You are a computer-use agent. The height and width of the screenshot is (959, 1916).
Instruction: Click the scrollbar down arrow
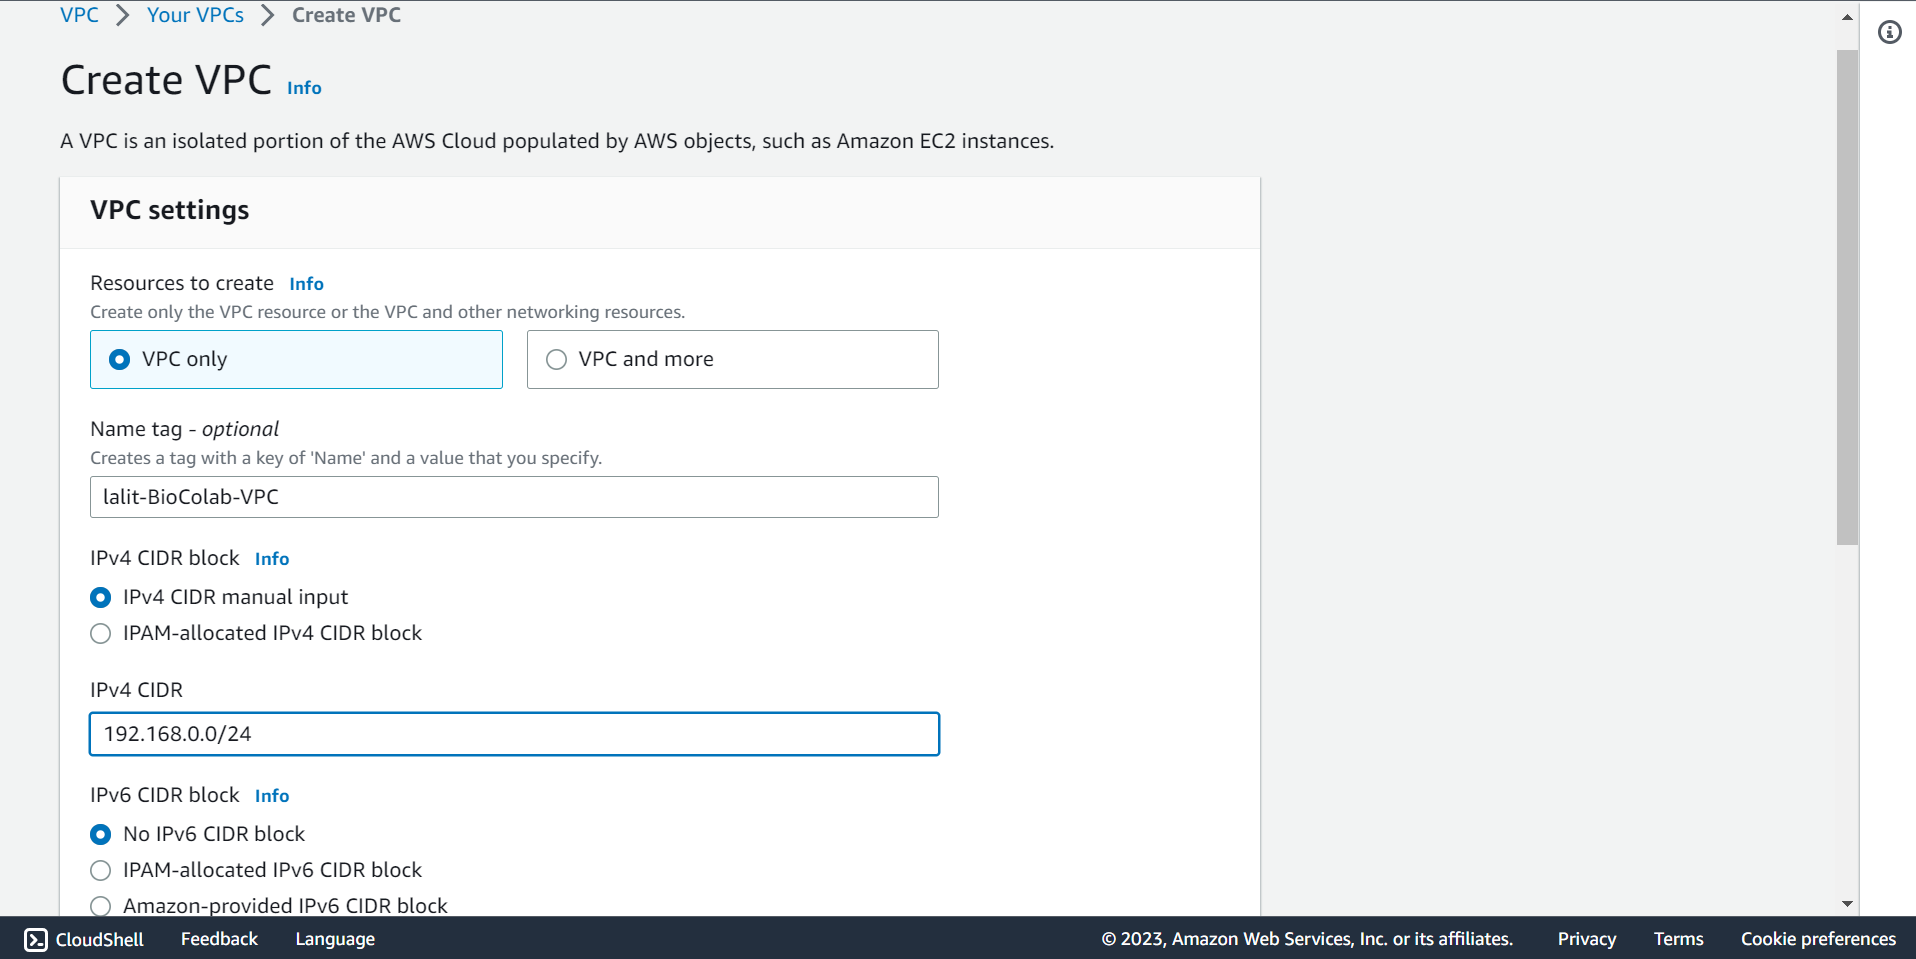pos(1847,903)
